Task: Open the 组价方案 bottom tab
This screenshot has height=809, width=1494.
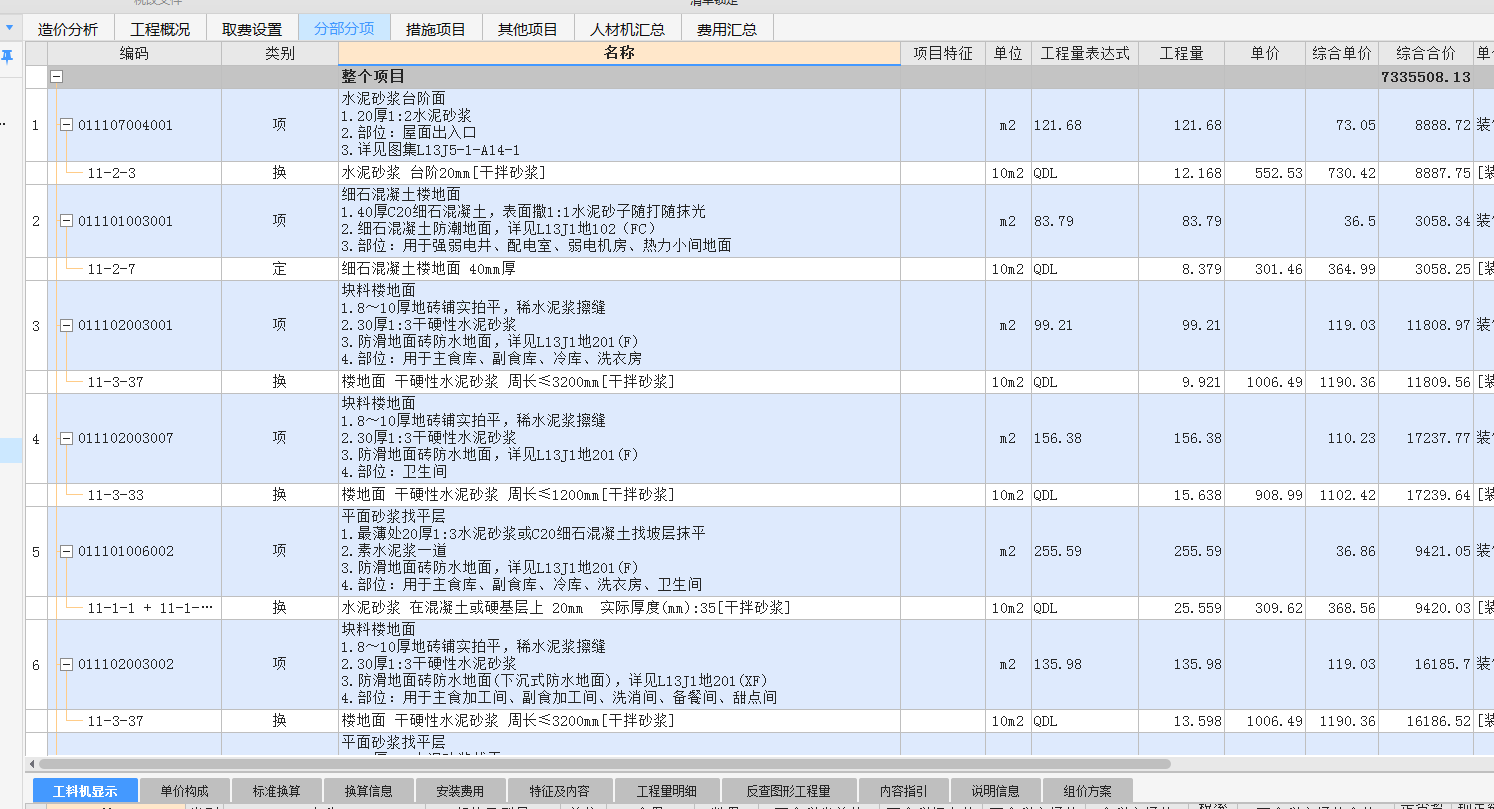Action: 1087,791
